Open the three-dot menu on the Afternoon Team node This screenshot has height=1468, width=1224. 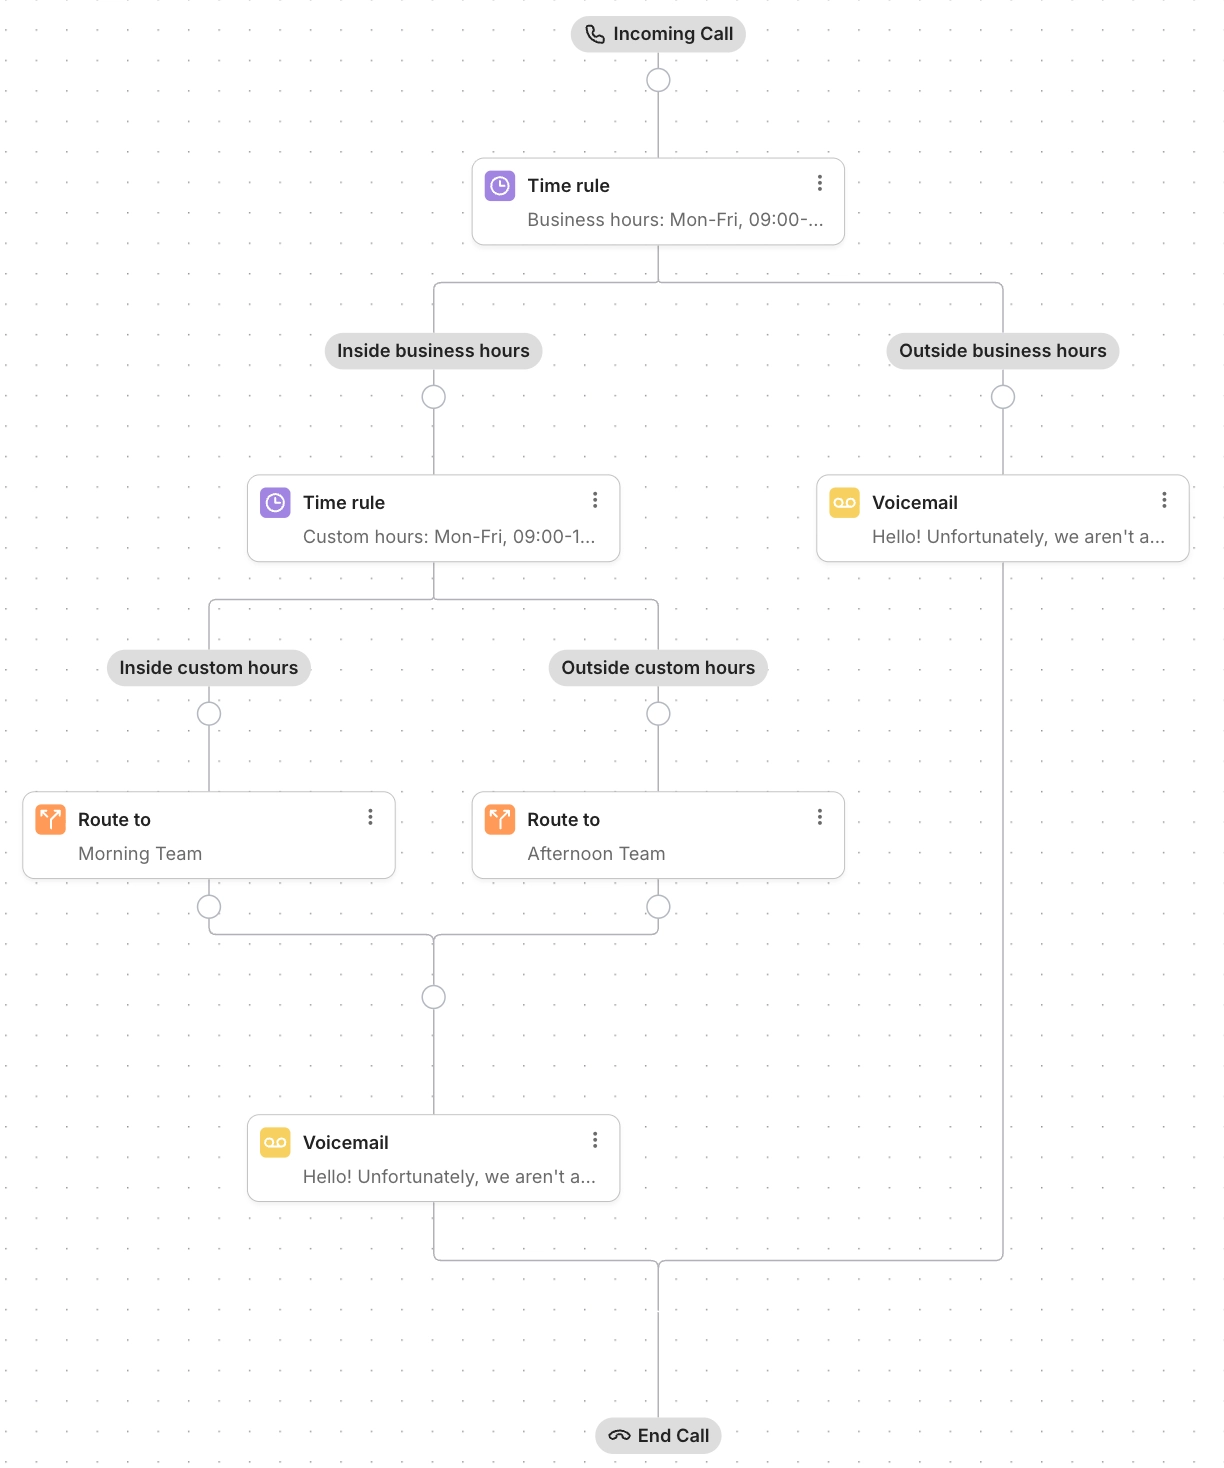pyautogui.click(x=820, y=816)
